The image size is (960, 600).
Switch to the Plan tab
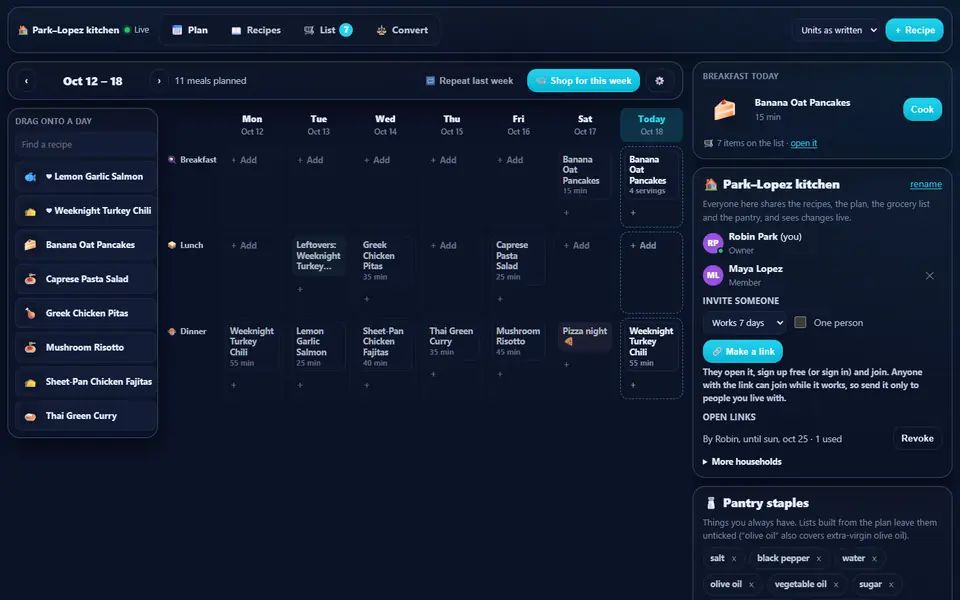(190, 30)
